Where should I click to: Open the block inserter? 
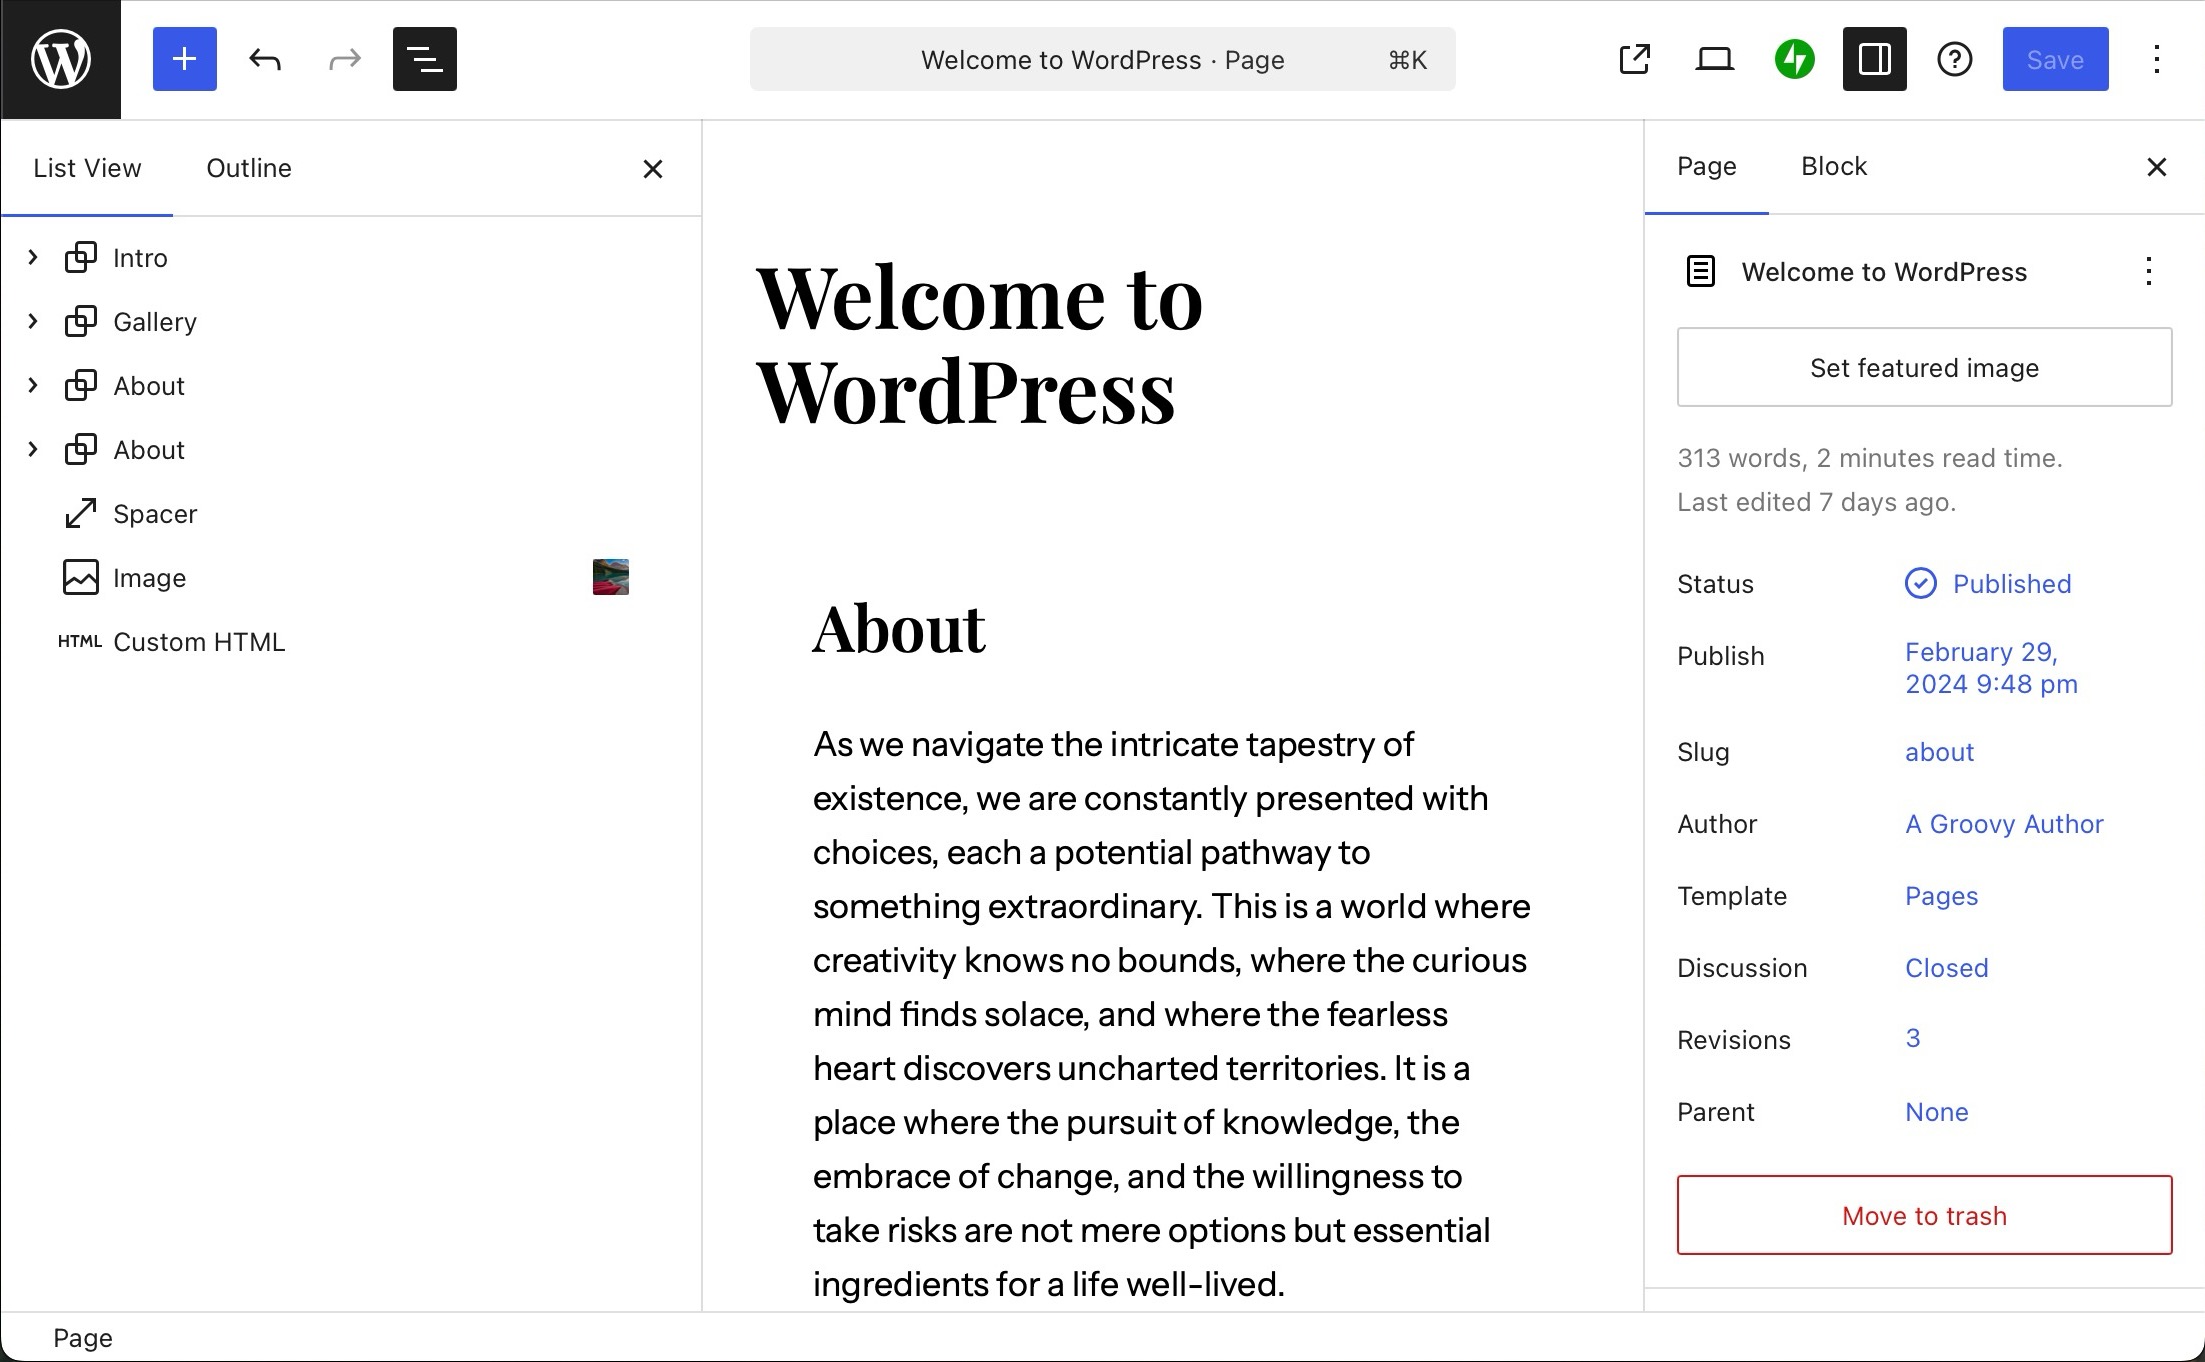coord(184,59)
